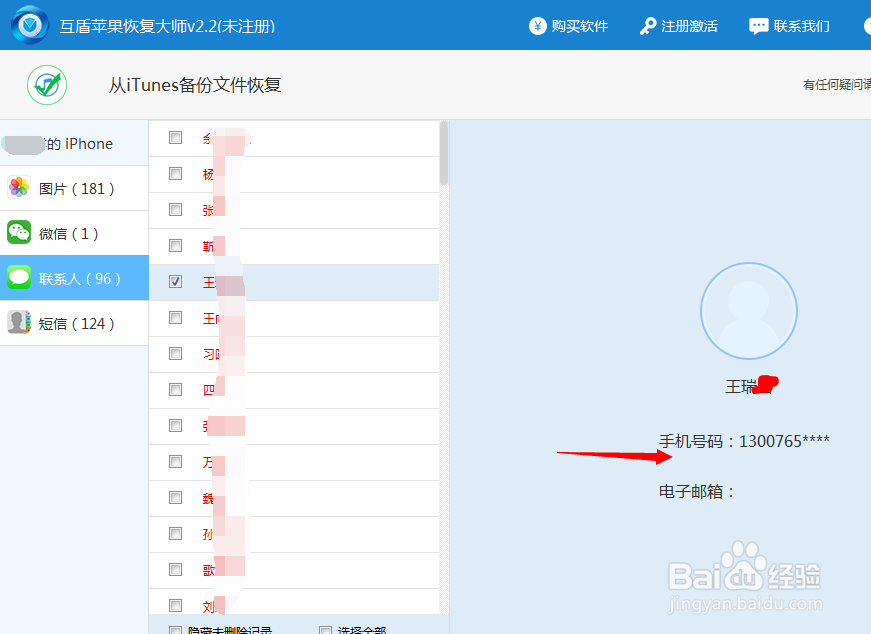Check the box for contact starting 刘
This screenshot has width=871, height=634.
click(176, 605)
